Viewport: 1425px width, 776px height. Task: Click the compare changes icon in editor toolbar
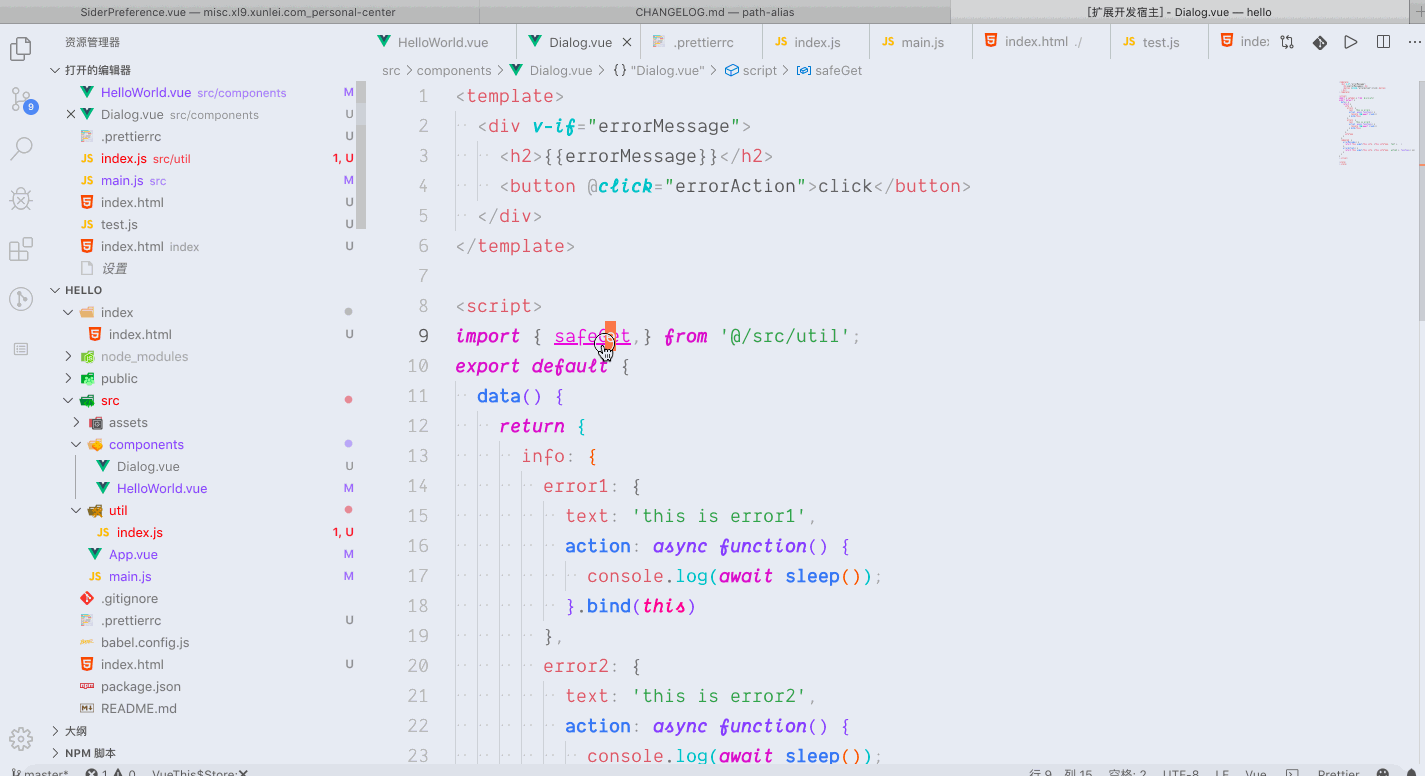1287,42
